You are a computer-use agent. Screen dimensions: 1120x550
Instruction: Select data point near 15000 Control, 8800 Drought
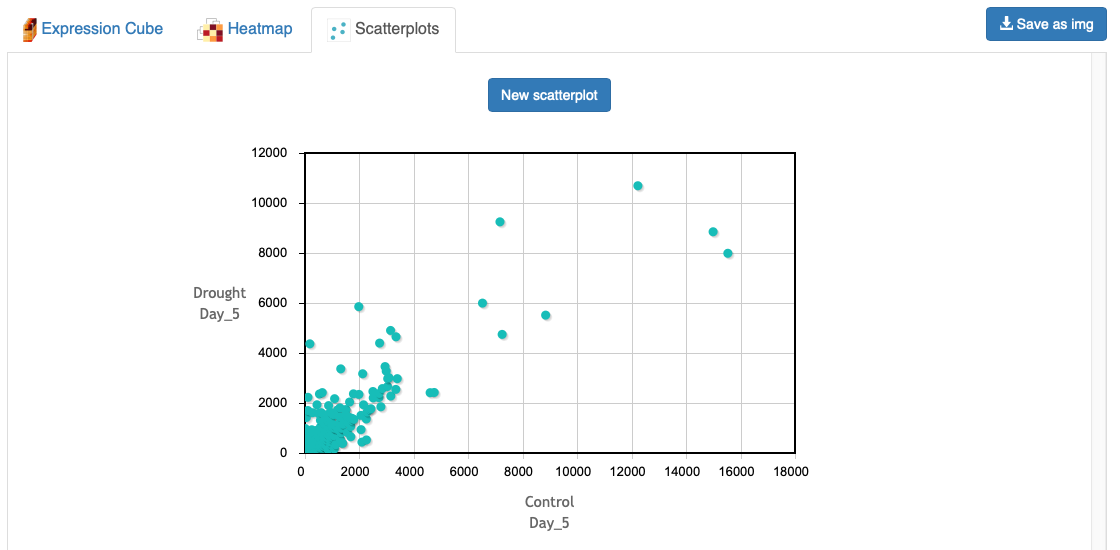click(x=713, y=232)
